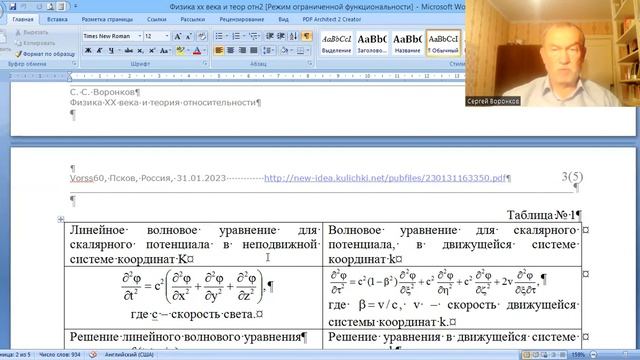
Task: Toggle underline (Ч) formatting
Action: pyautogui.click(x=111, y=51)
